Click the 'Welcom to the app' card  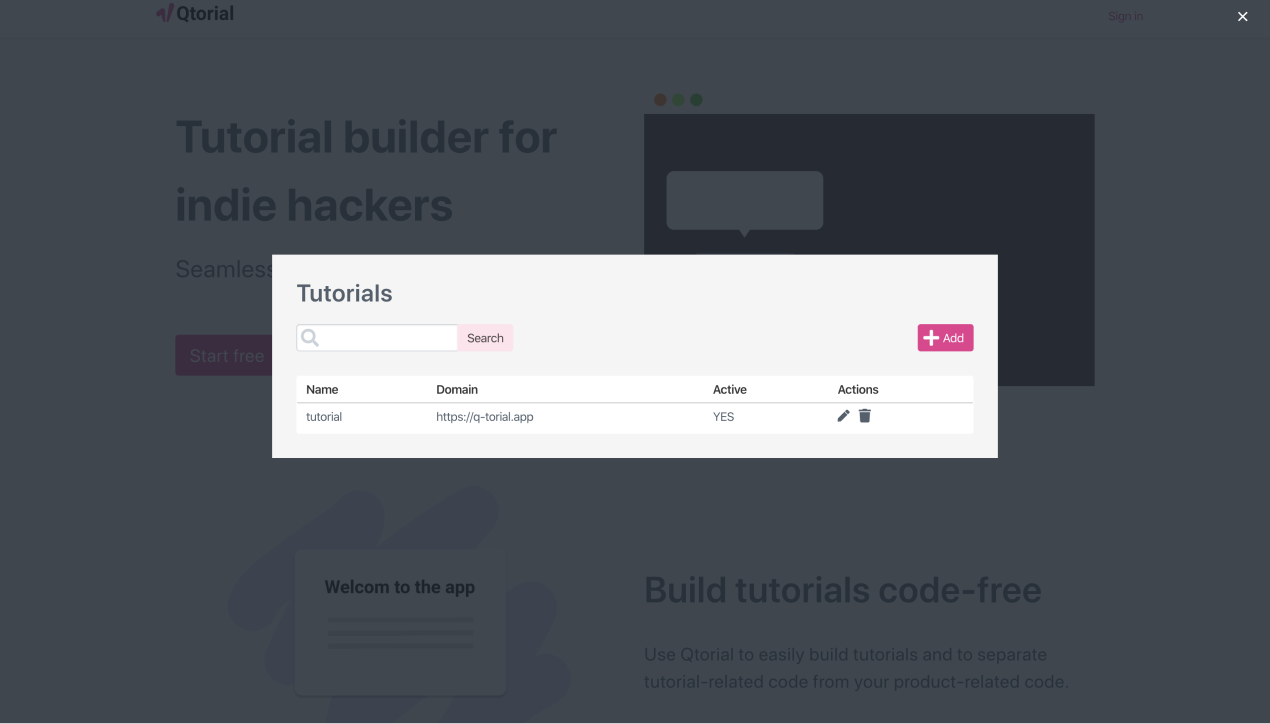[400, 620]
